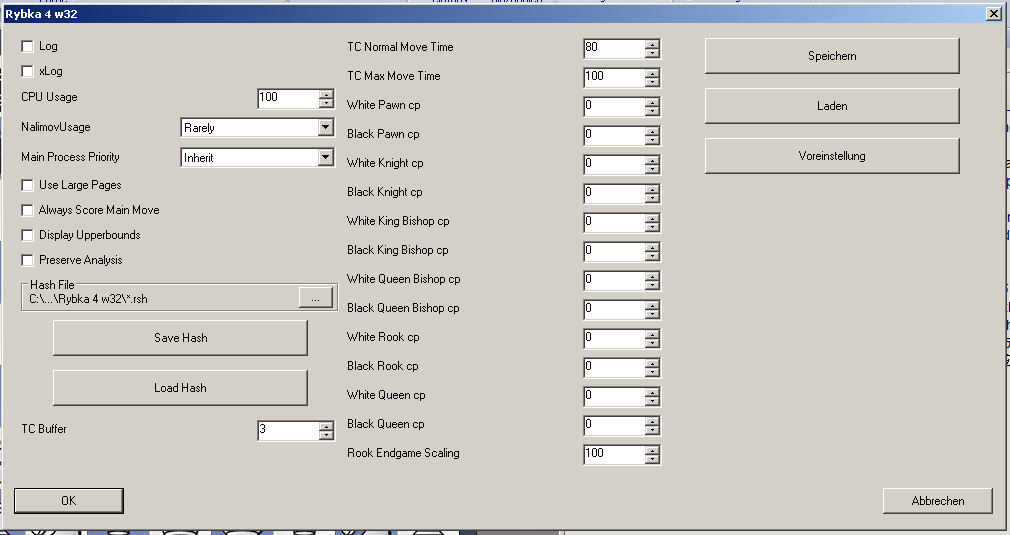Increase Rook Endgame Scaling value
The image size is (1010, 535).
coord(653,450)
